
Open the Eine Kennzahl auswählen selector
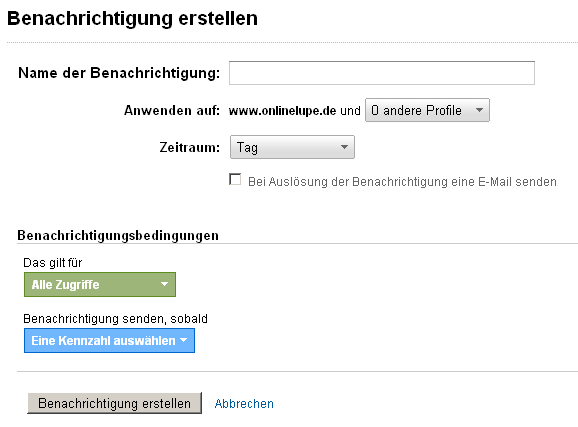(x=109, y=341)
